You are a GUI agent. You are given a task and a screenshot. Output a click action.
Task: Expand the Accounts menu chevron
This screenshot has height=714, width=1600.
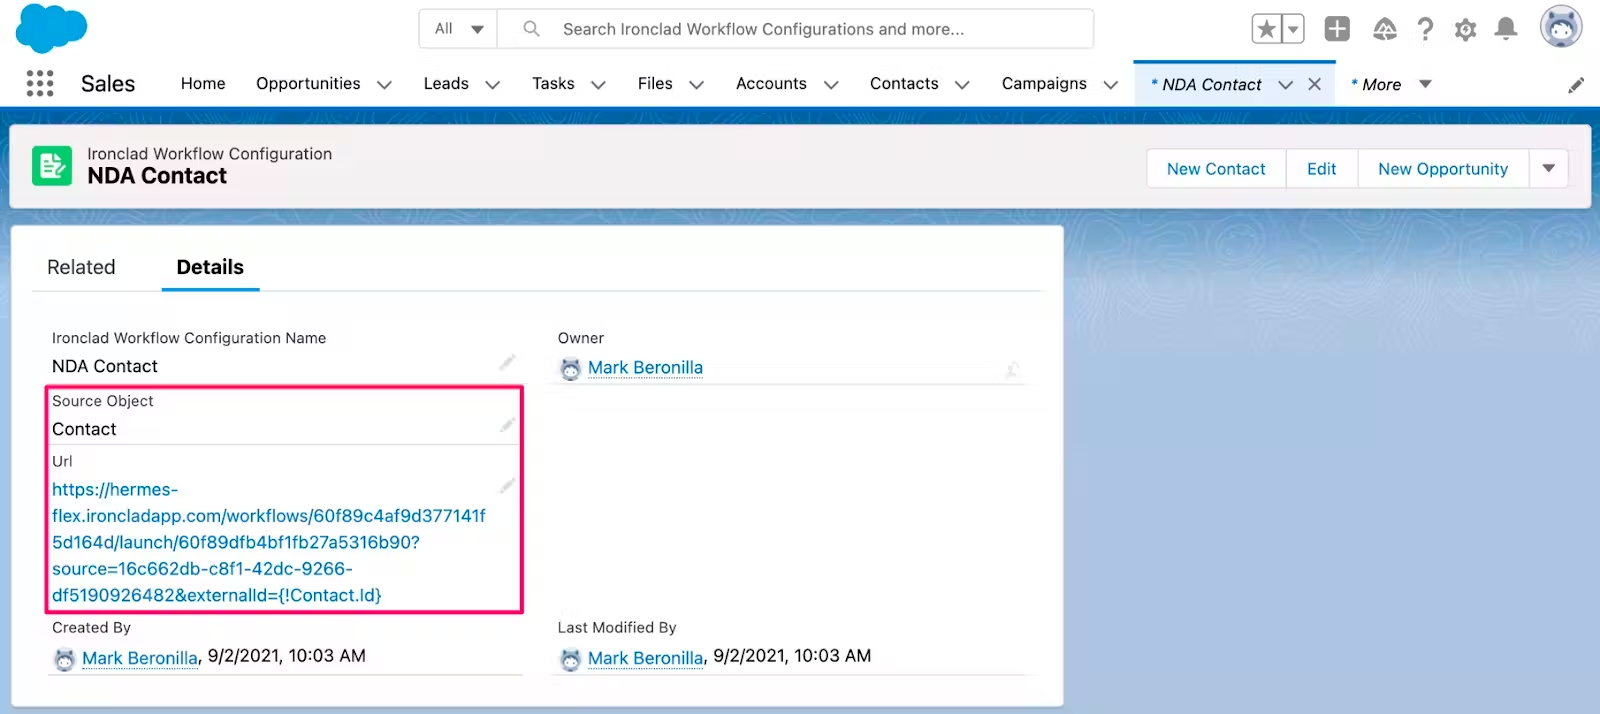tap(830, 85)
